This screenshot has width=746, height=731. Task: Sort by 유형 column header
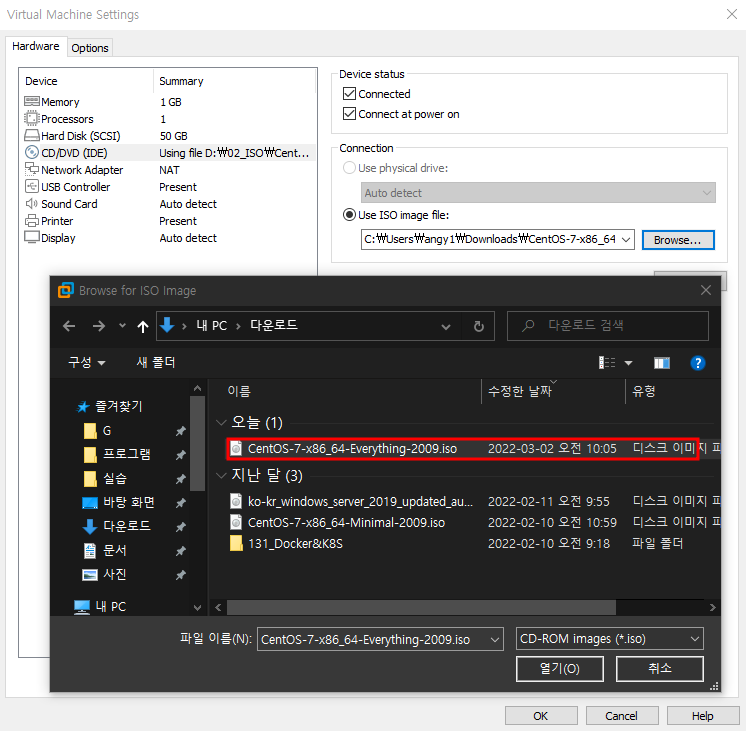pos(644,391)
